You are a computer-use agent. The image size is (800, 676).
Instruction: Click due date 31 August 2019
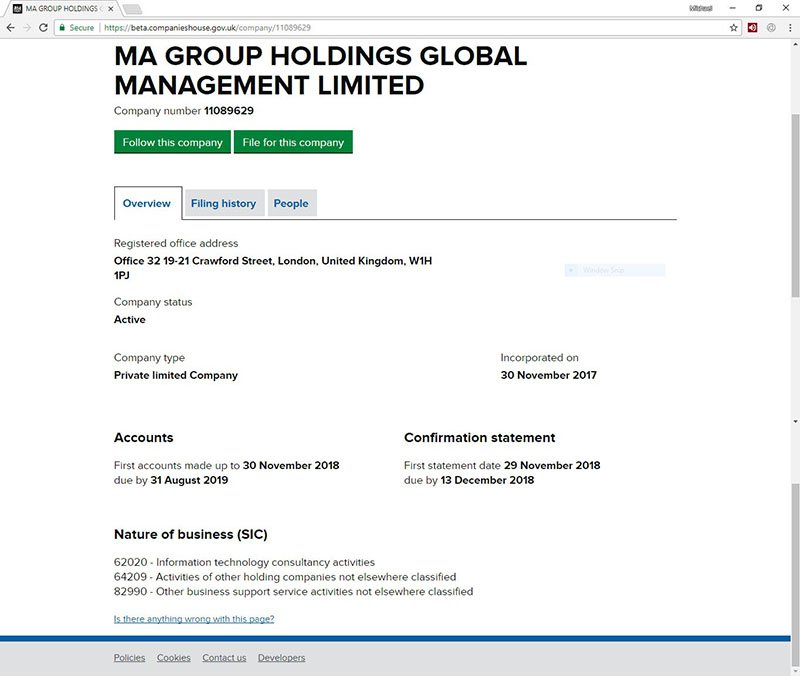coord(189,480)
